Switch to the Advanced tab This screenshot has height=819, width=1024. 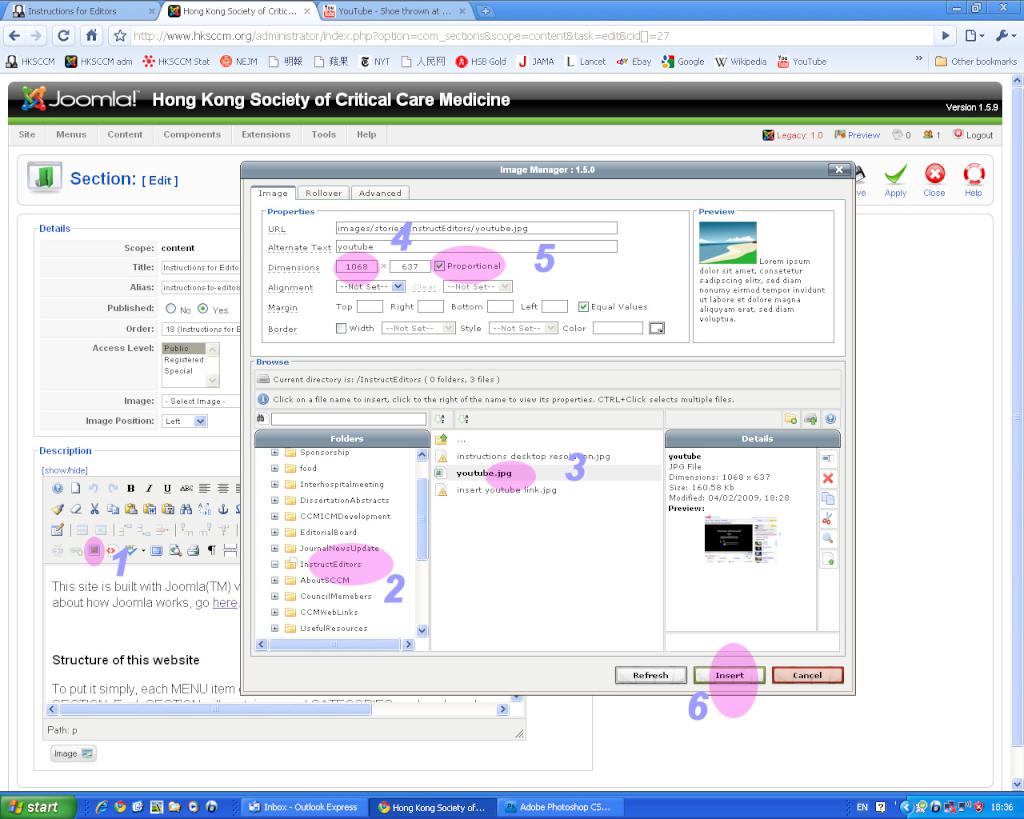[x=380, y=193]
